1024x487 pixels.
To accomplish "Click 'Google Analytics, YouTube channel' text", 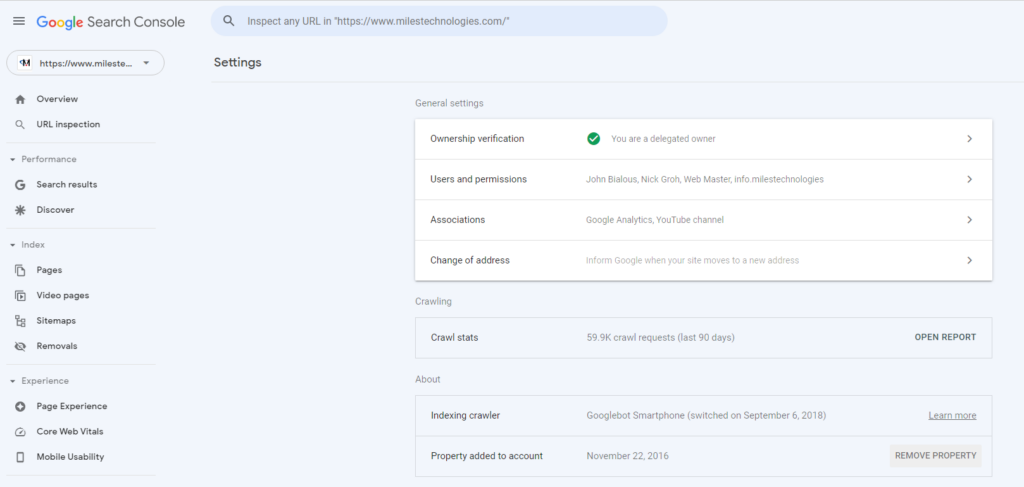I will (x=654, y=219).
